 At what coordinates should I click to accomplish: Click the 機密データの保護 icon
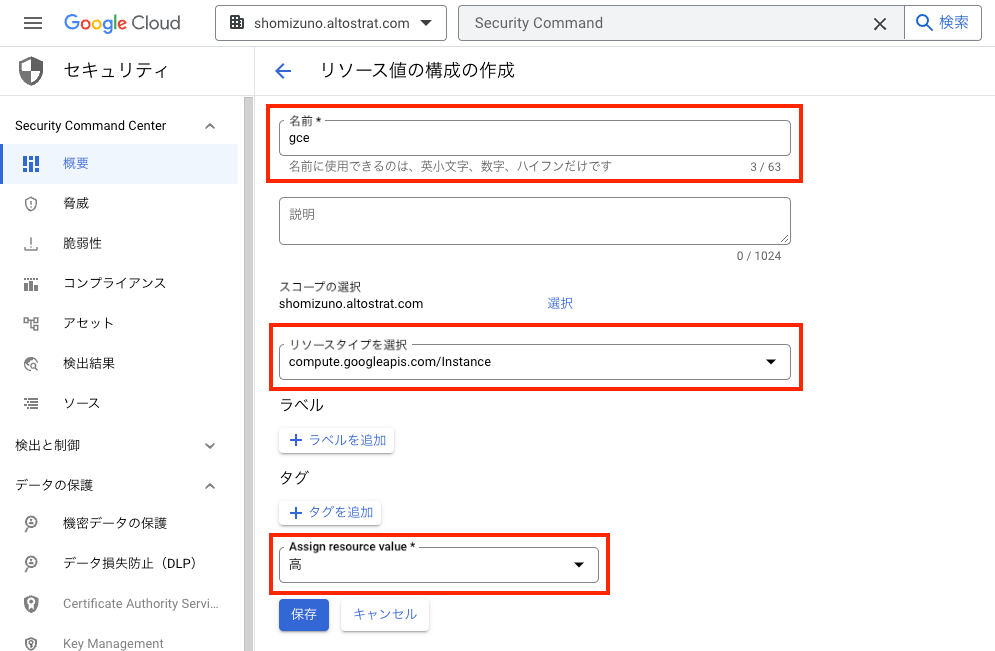pos(31,523)
